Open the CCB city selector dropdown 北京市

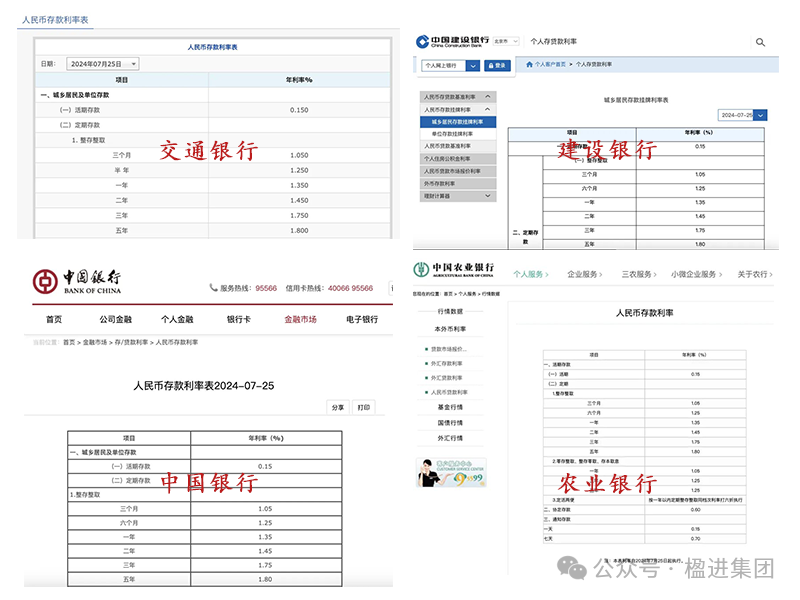click(x=506, y=41)
